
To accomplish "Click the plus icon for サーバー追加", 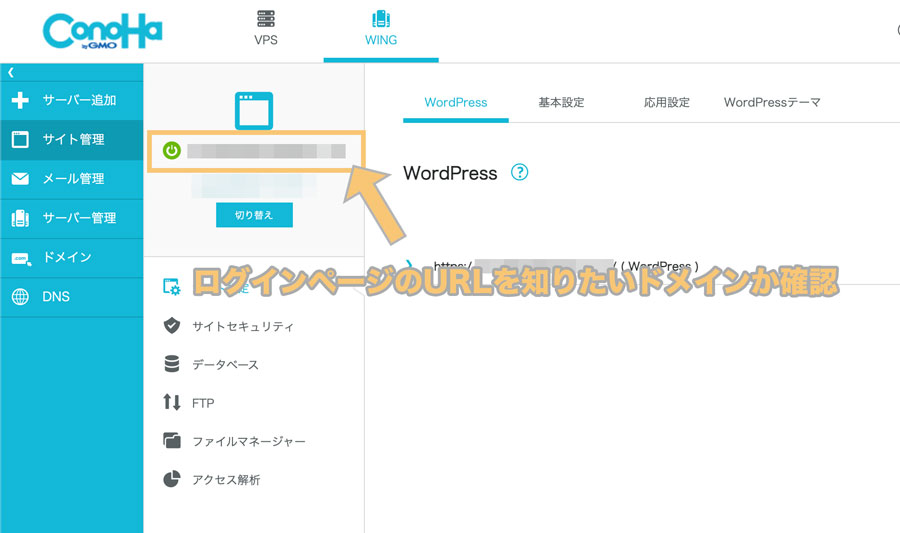I will click(20, 100).
